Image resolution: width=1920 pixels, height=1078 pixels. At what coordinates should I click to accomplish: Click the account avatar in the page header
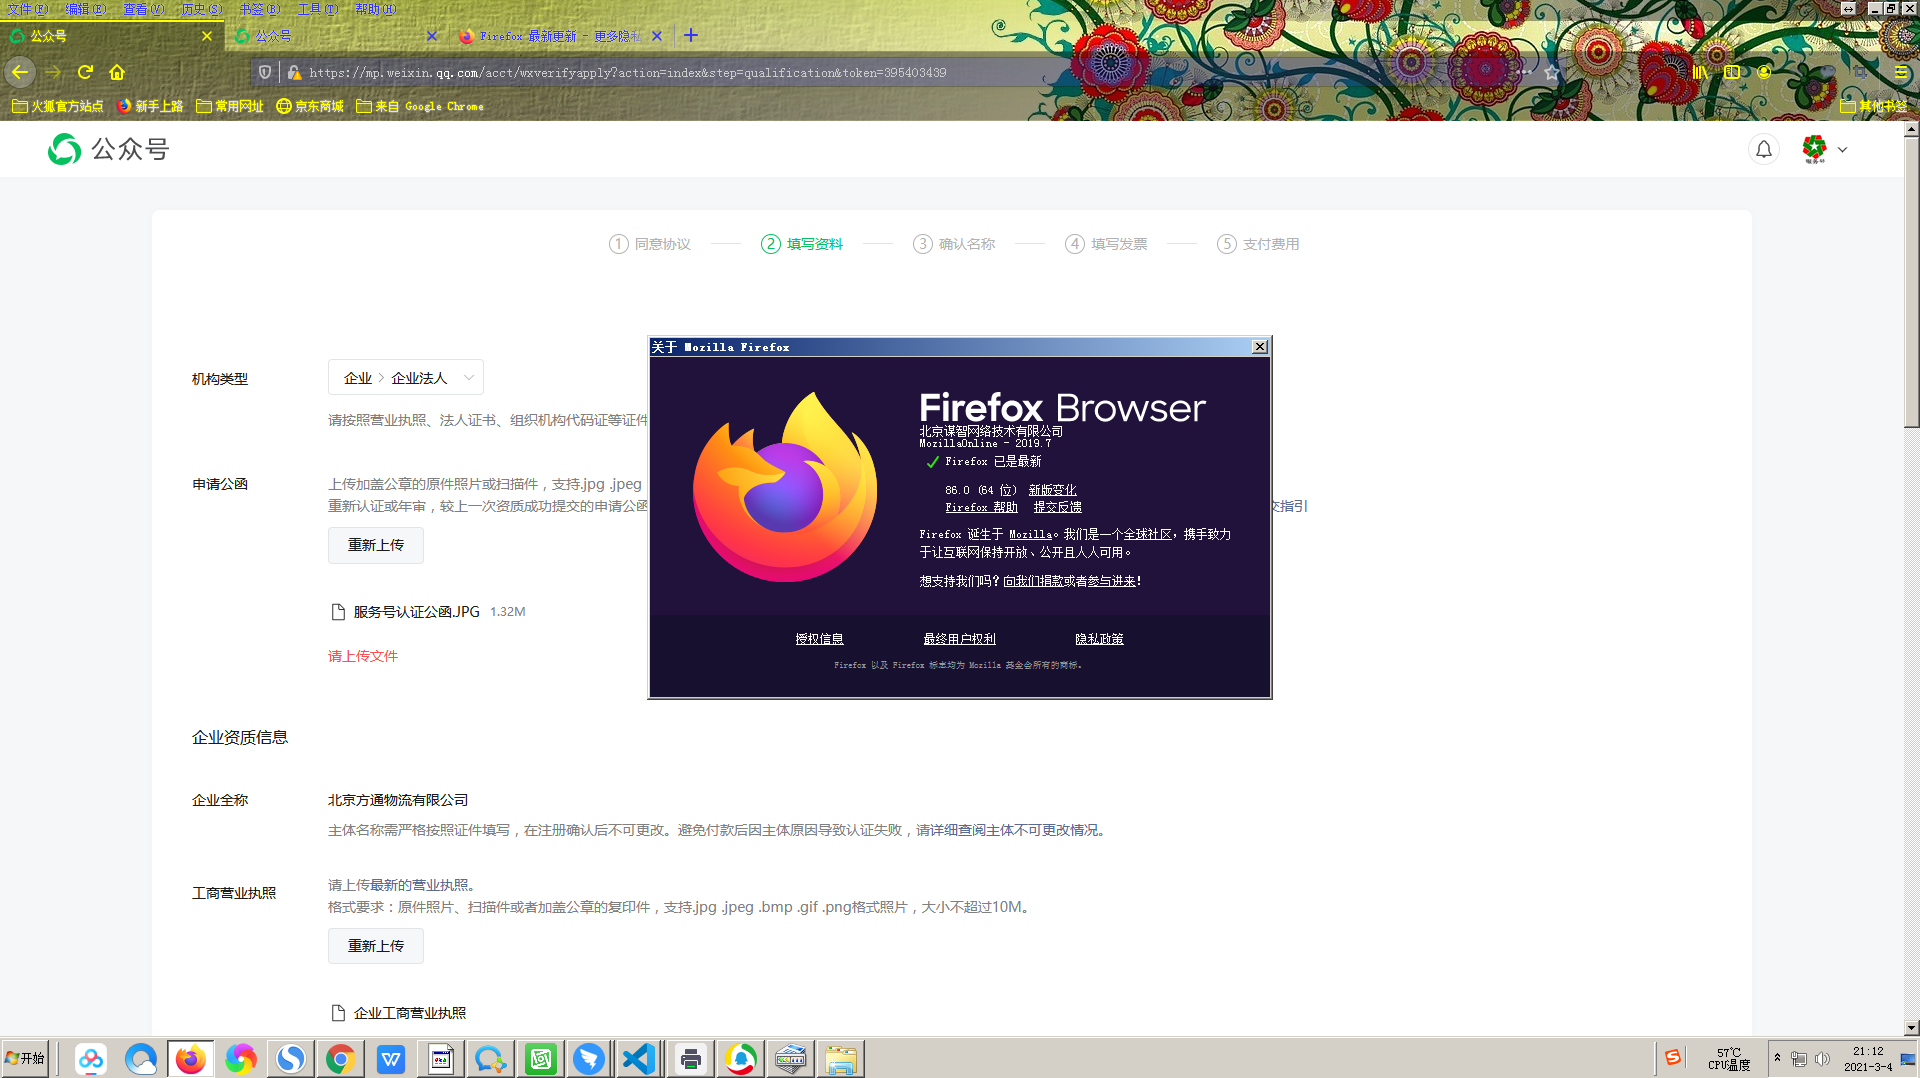click(x=1814, y=149)
